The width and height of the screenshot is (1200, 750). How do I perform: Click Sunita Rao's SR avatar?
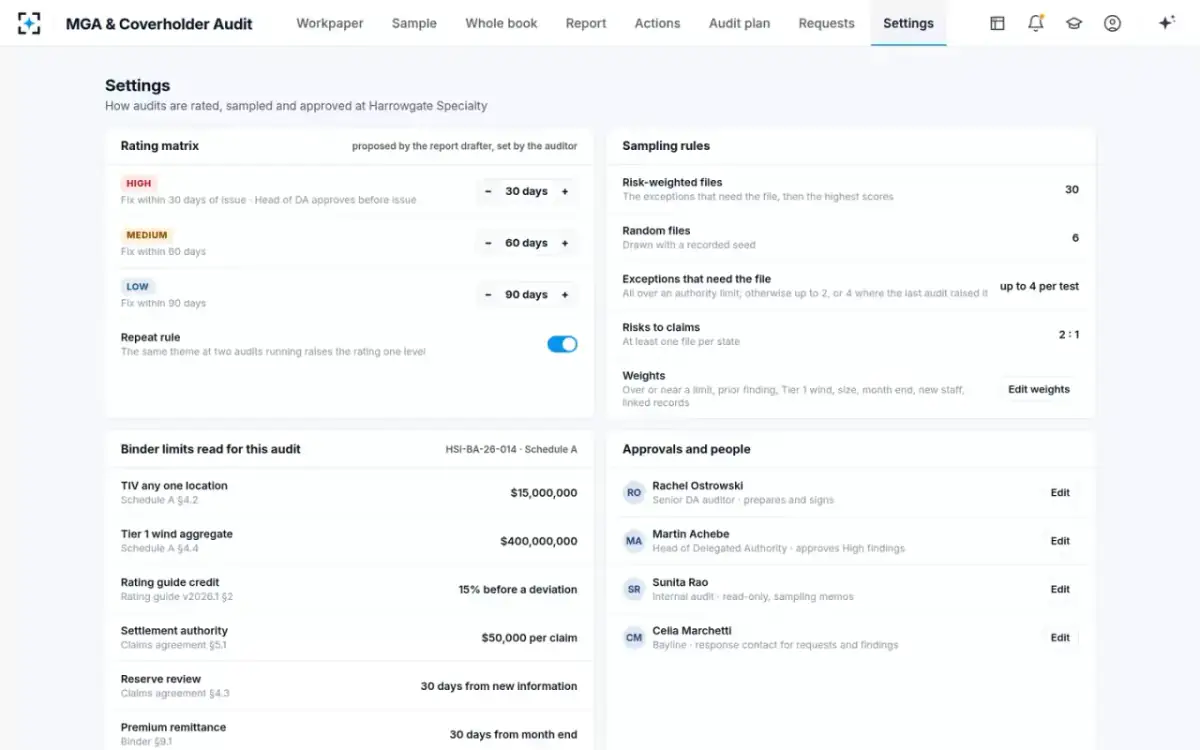coord(634,589)
